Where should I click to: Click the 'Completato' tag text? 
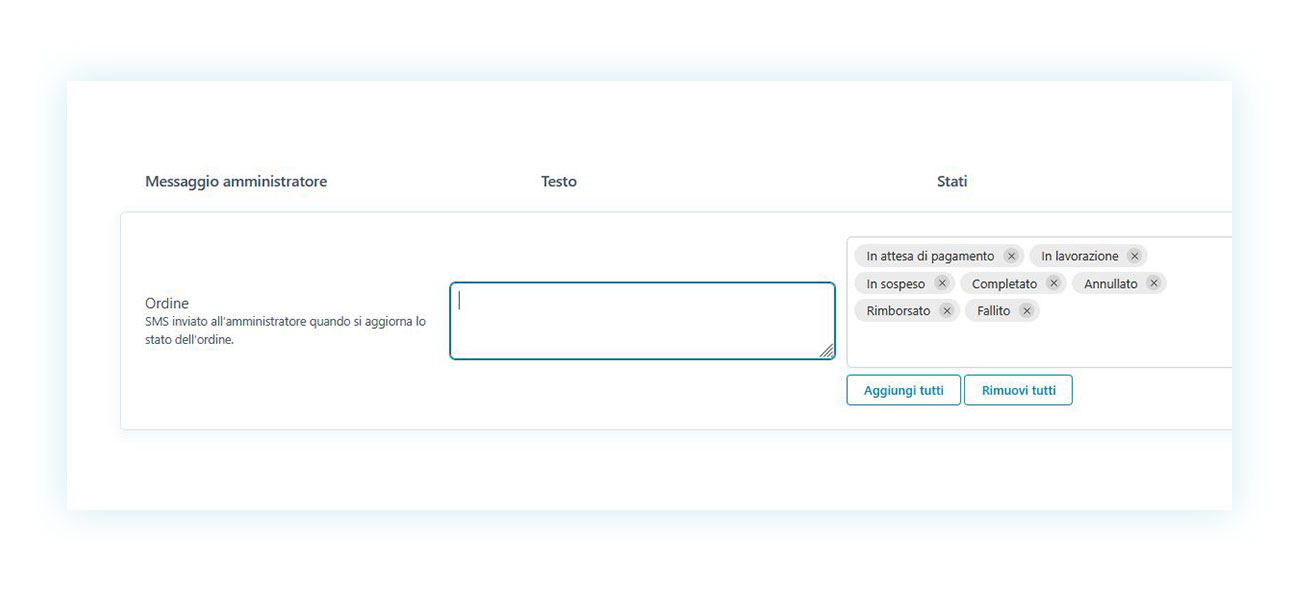1005,284
